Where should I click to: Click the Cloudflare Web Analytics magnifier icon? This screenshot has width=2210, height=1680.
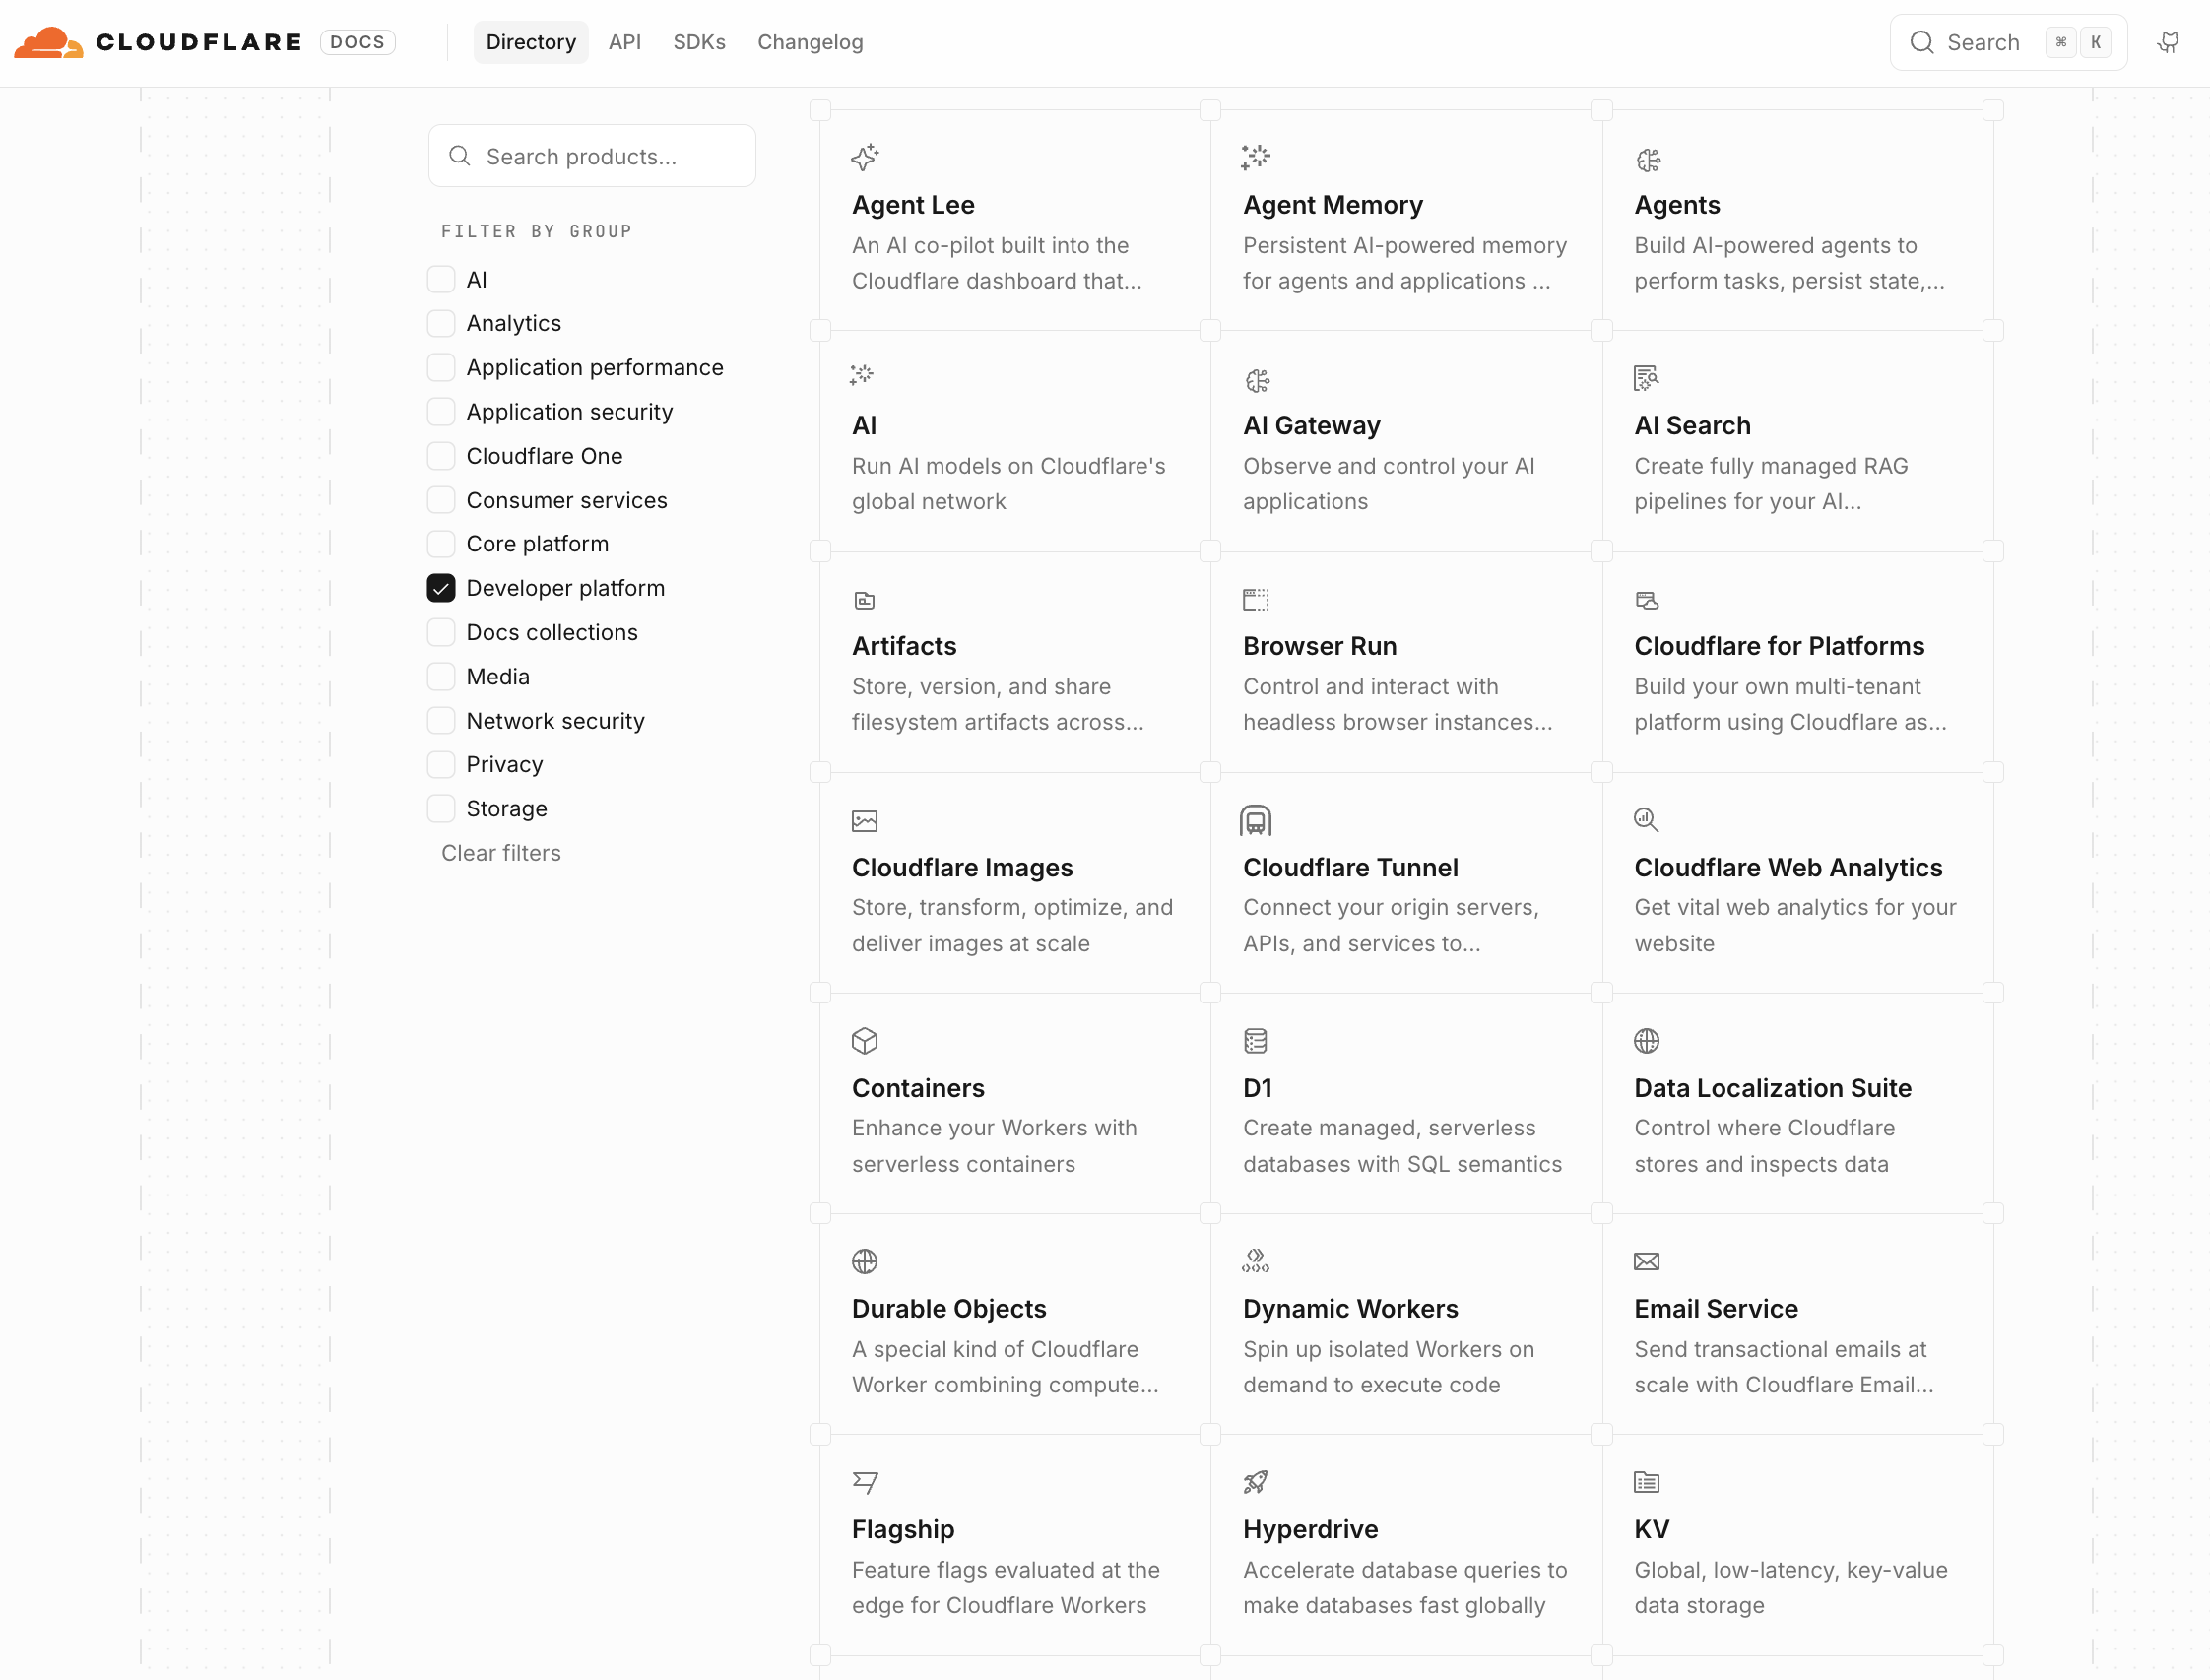1646,820
